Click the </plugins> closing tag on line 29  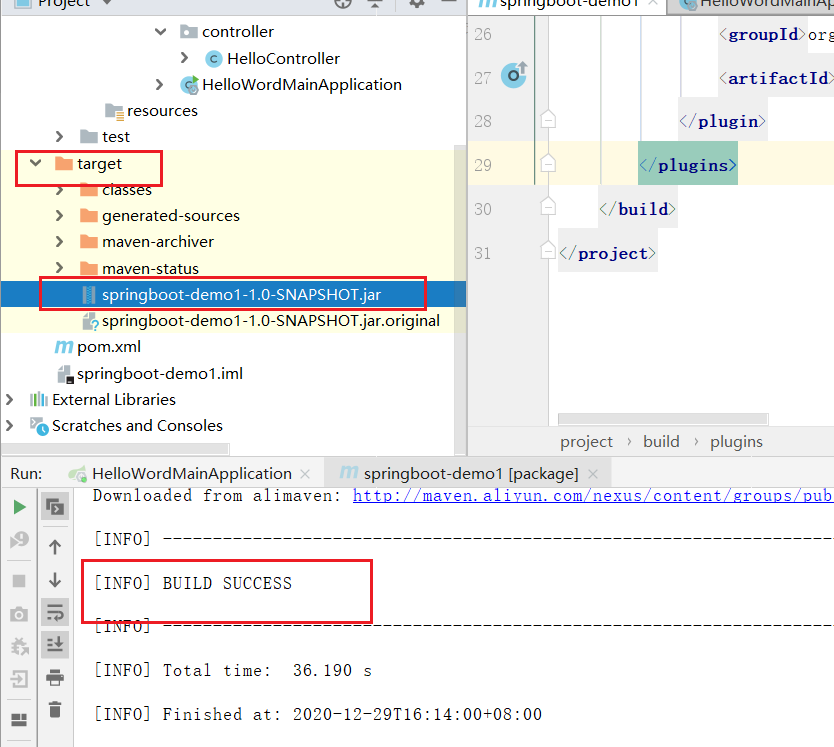tap(688, 165)
